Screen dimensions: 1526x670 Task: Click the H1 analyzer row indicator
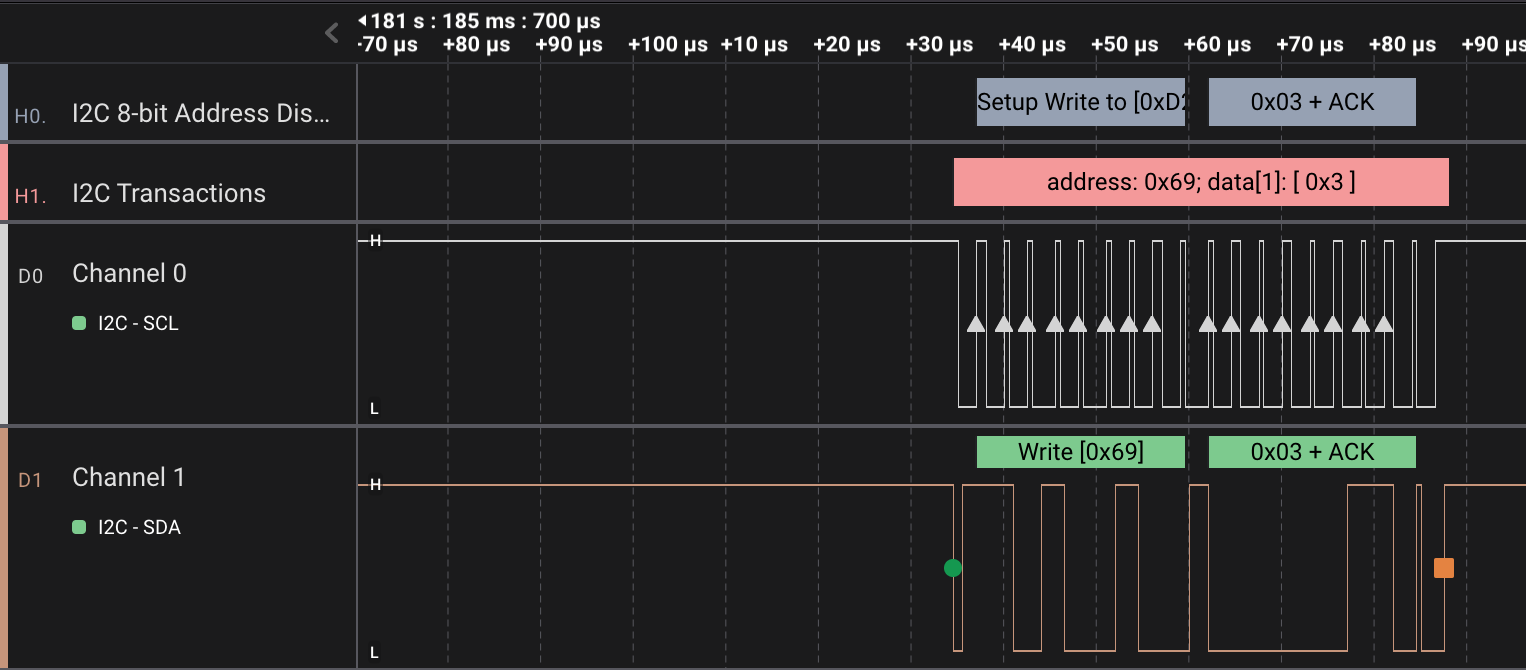tap(29, 196)
